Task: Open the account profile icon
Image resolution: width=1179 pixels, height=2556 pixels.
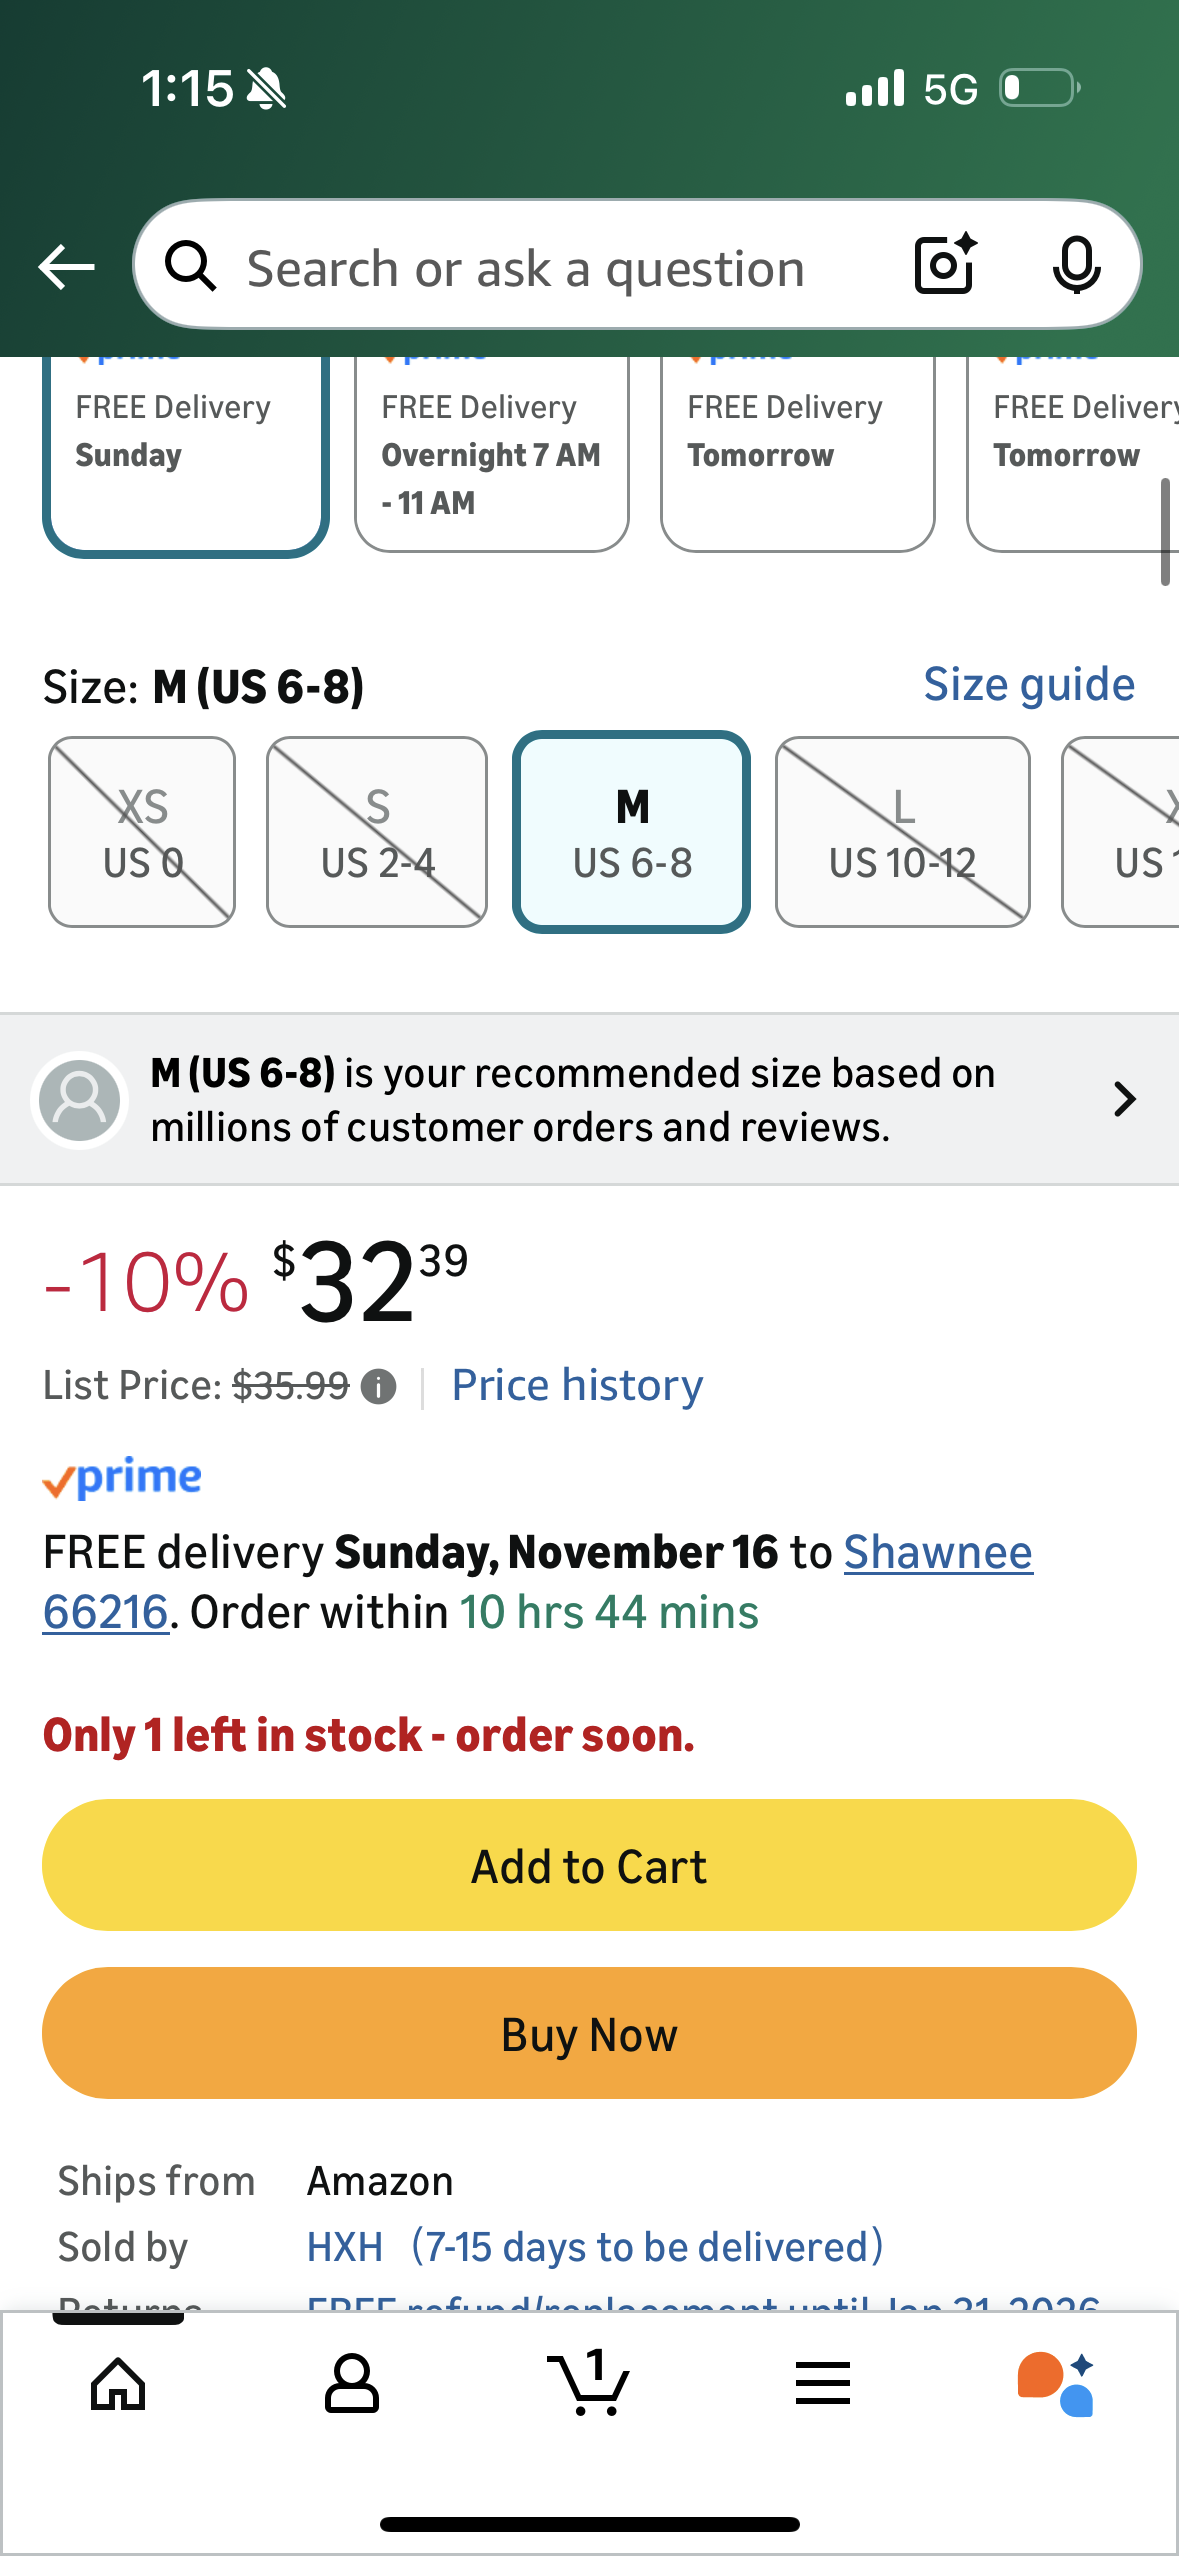Action: 352,2384
